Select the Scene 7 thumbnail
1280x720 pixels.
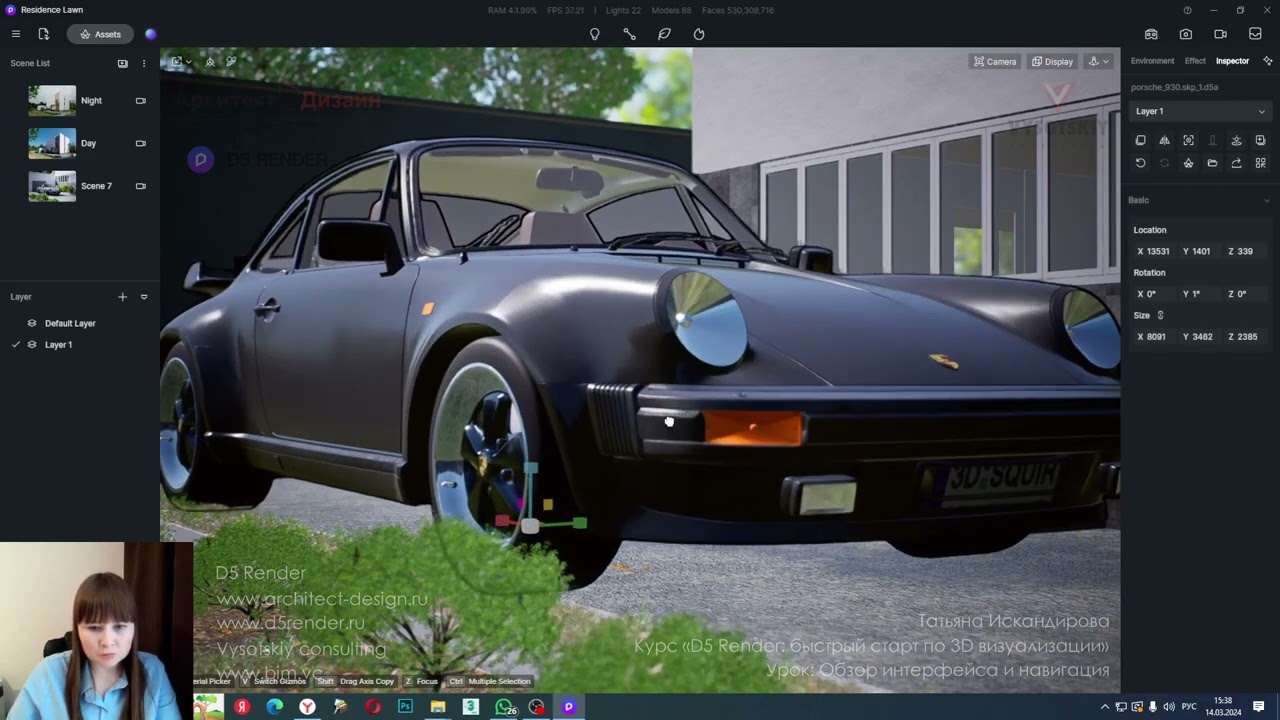click(x=52, y=186)
